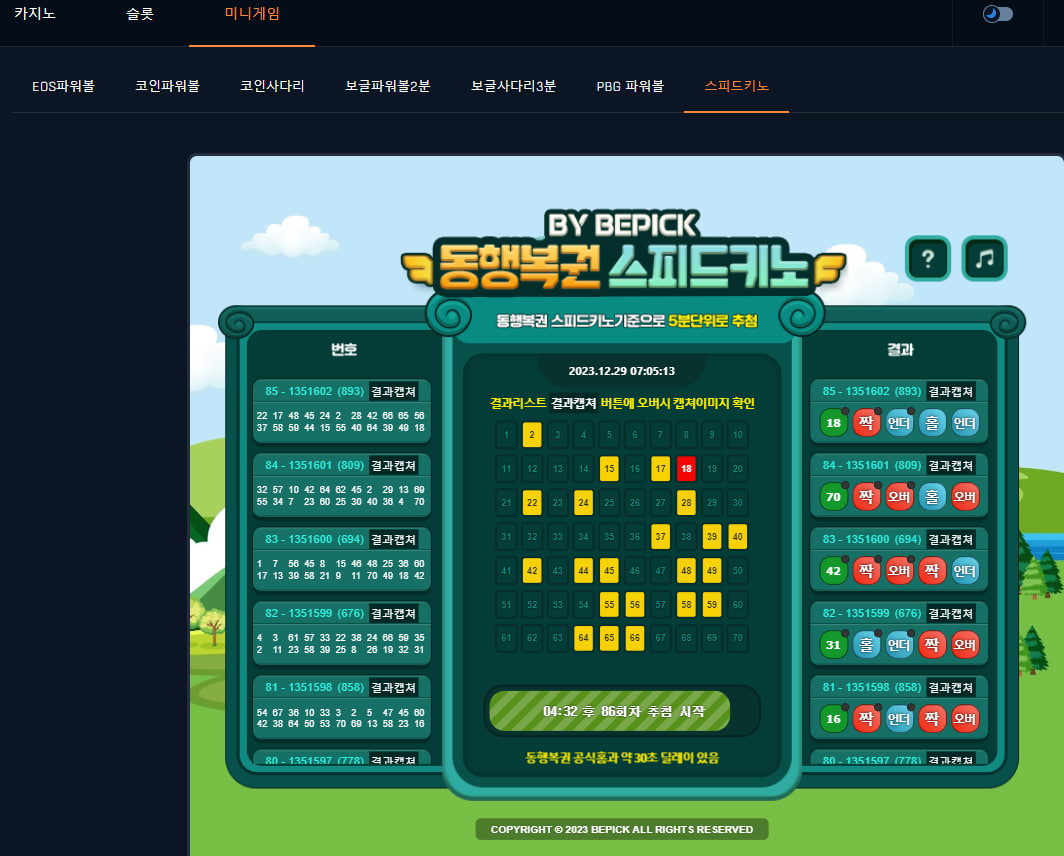Click the green 18 result ball in round 85
1064x856 pixels.
point(833,422)
